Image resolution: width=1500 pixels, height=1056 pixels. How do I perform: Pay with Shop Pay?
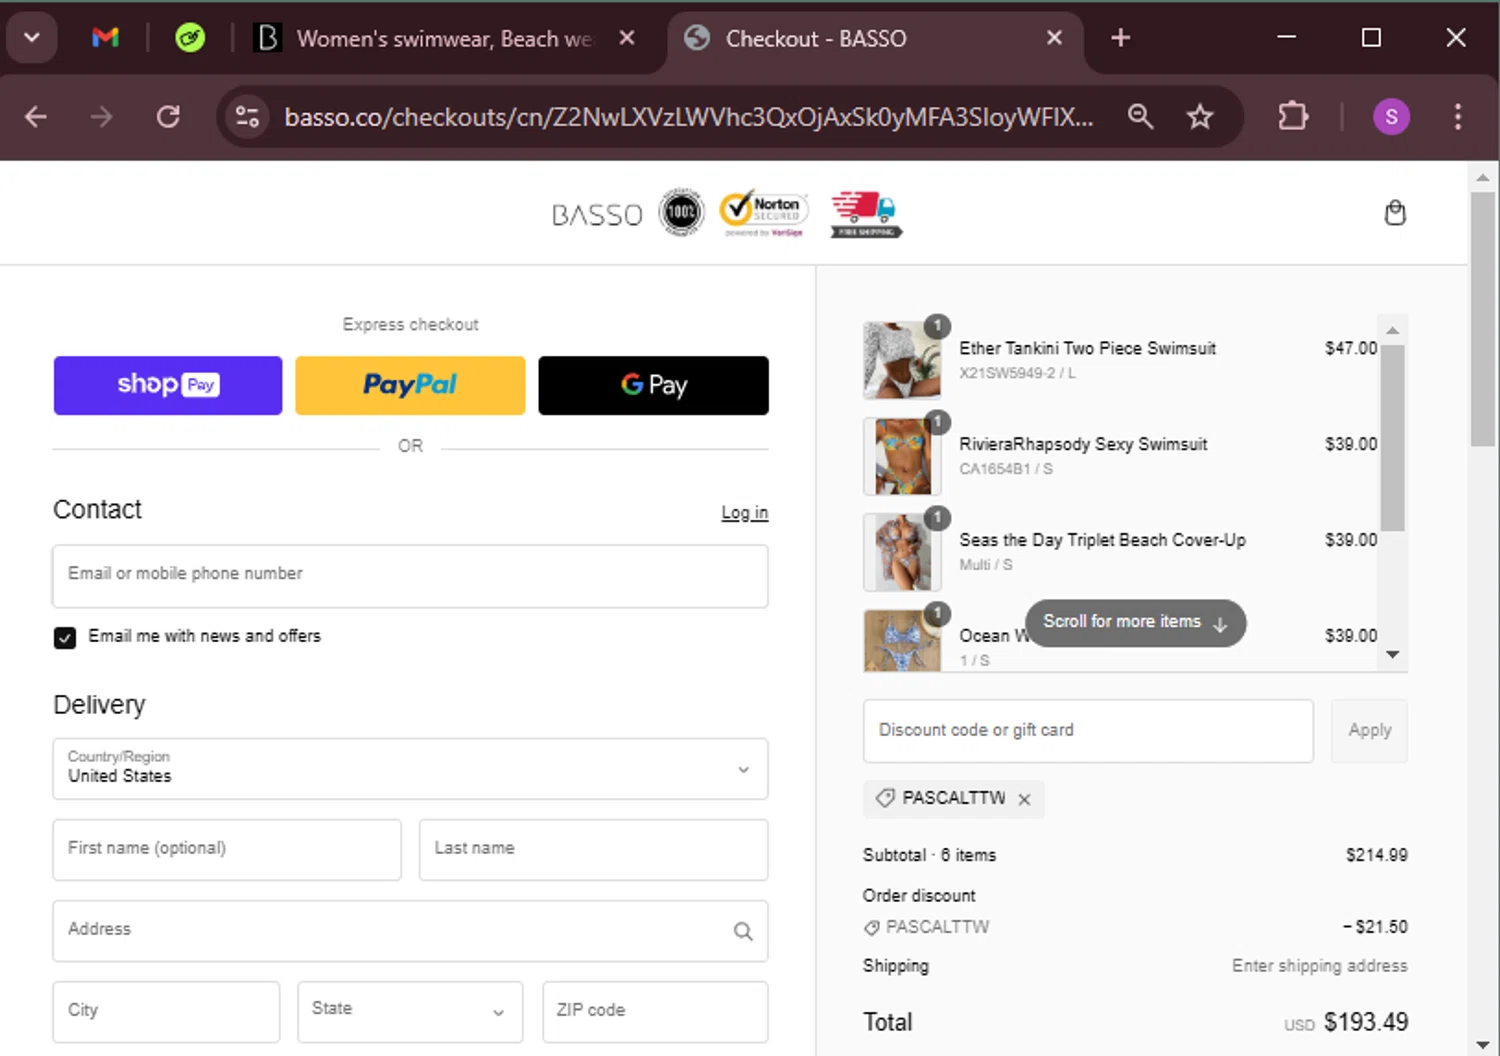point(168,385)
